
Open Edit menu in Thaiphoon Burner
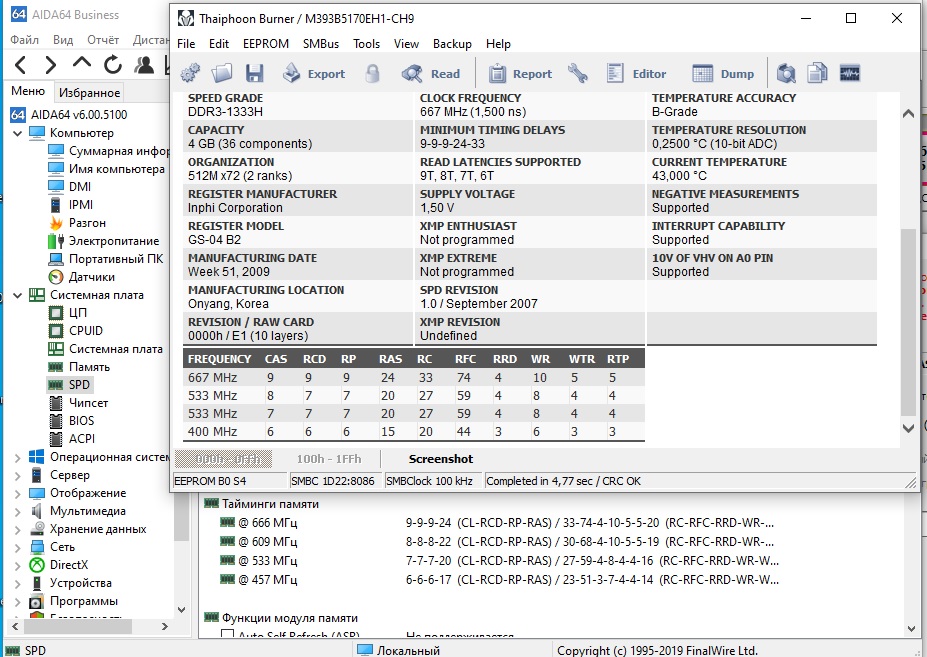click(218, 44)
